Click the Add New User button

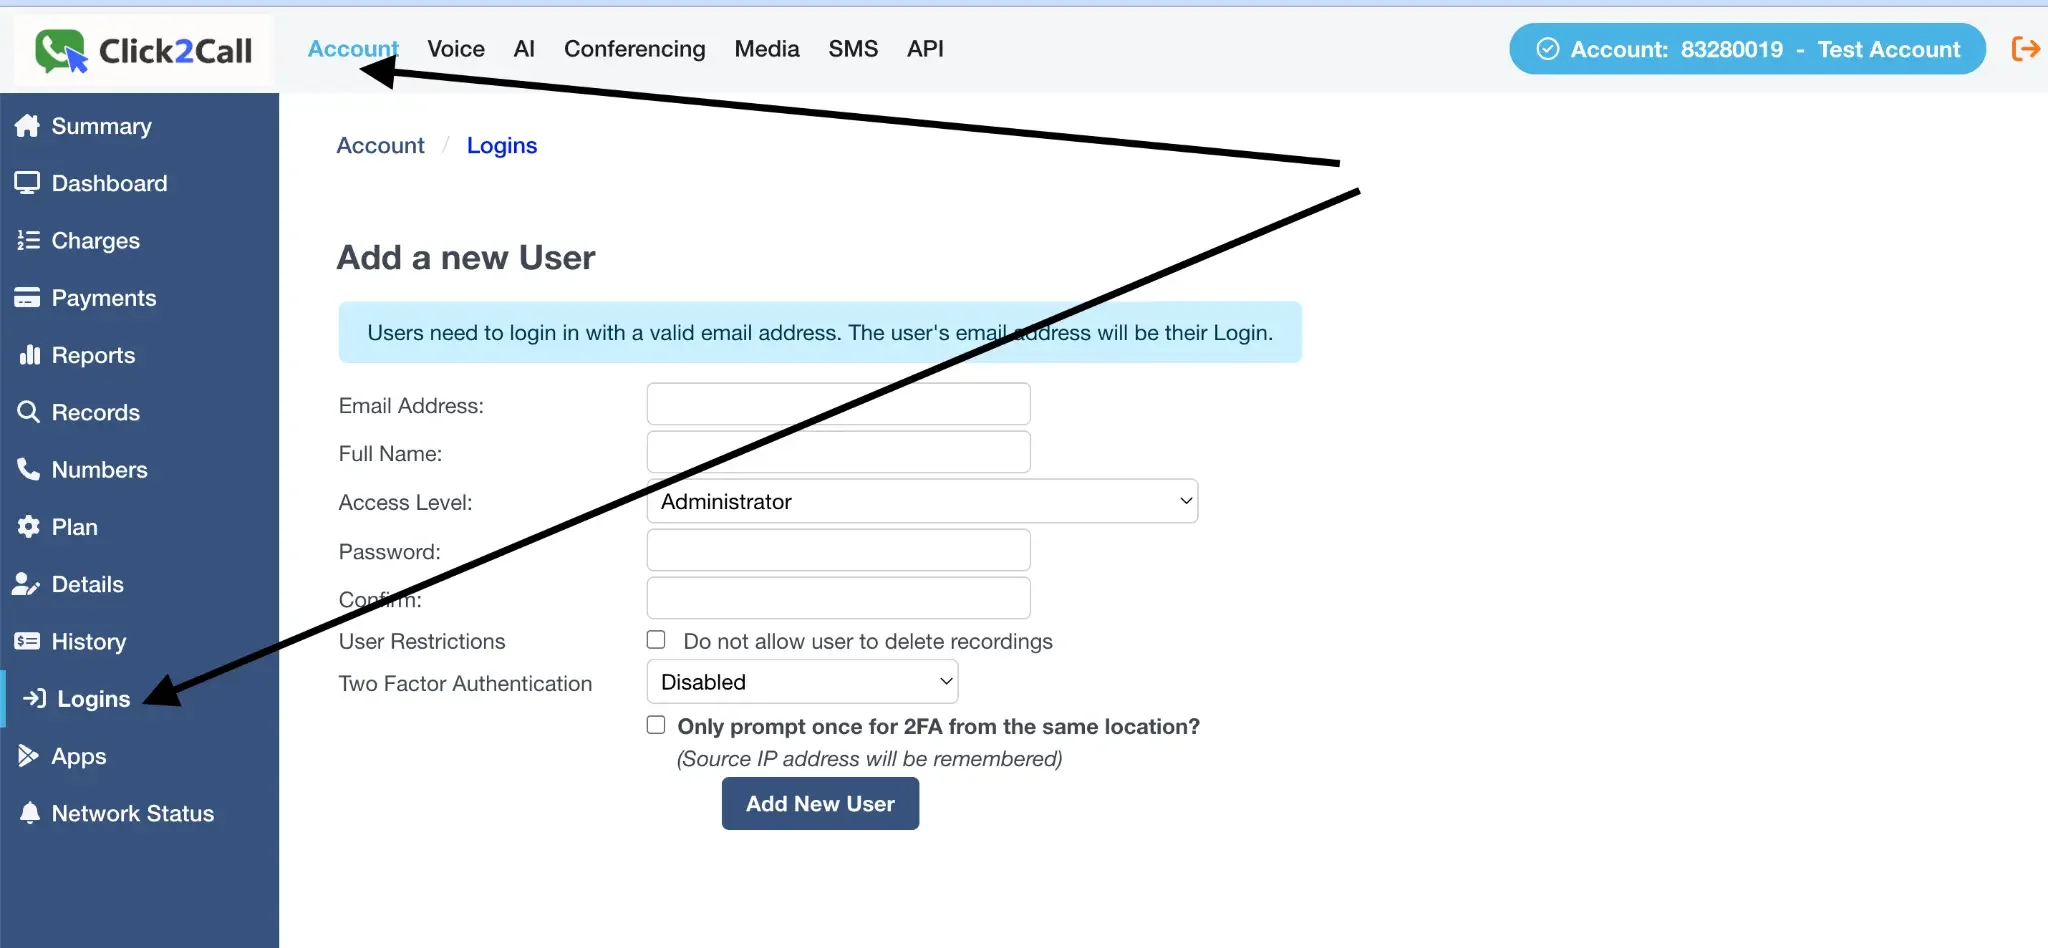(x=819, y=803)
